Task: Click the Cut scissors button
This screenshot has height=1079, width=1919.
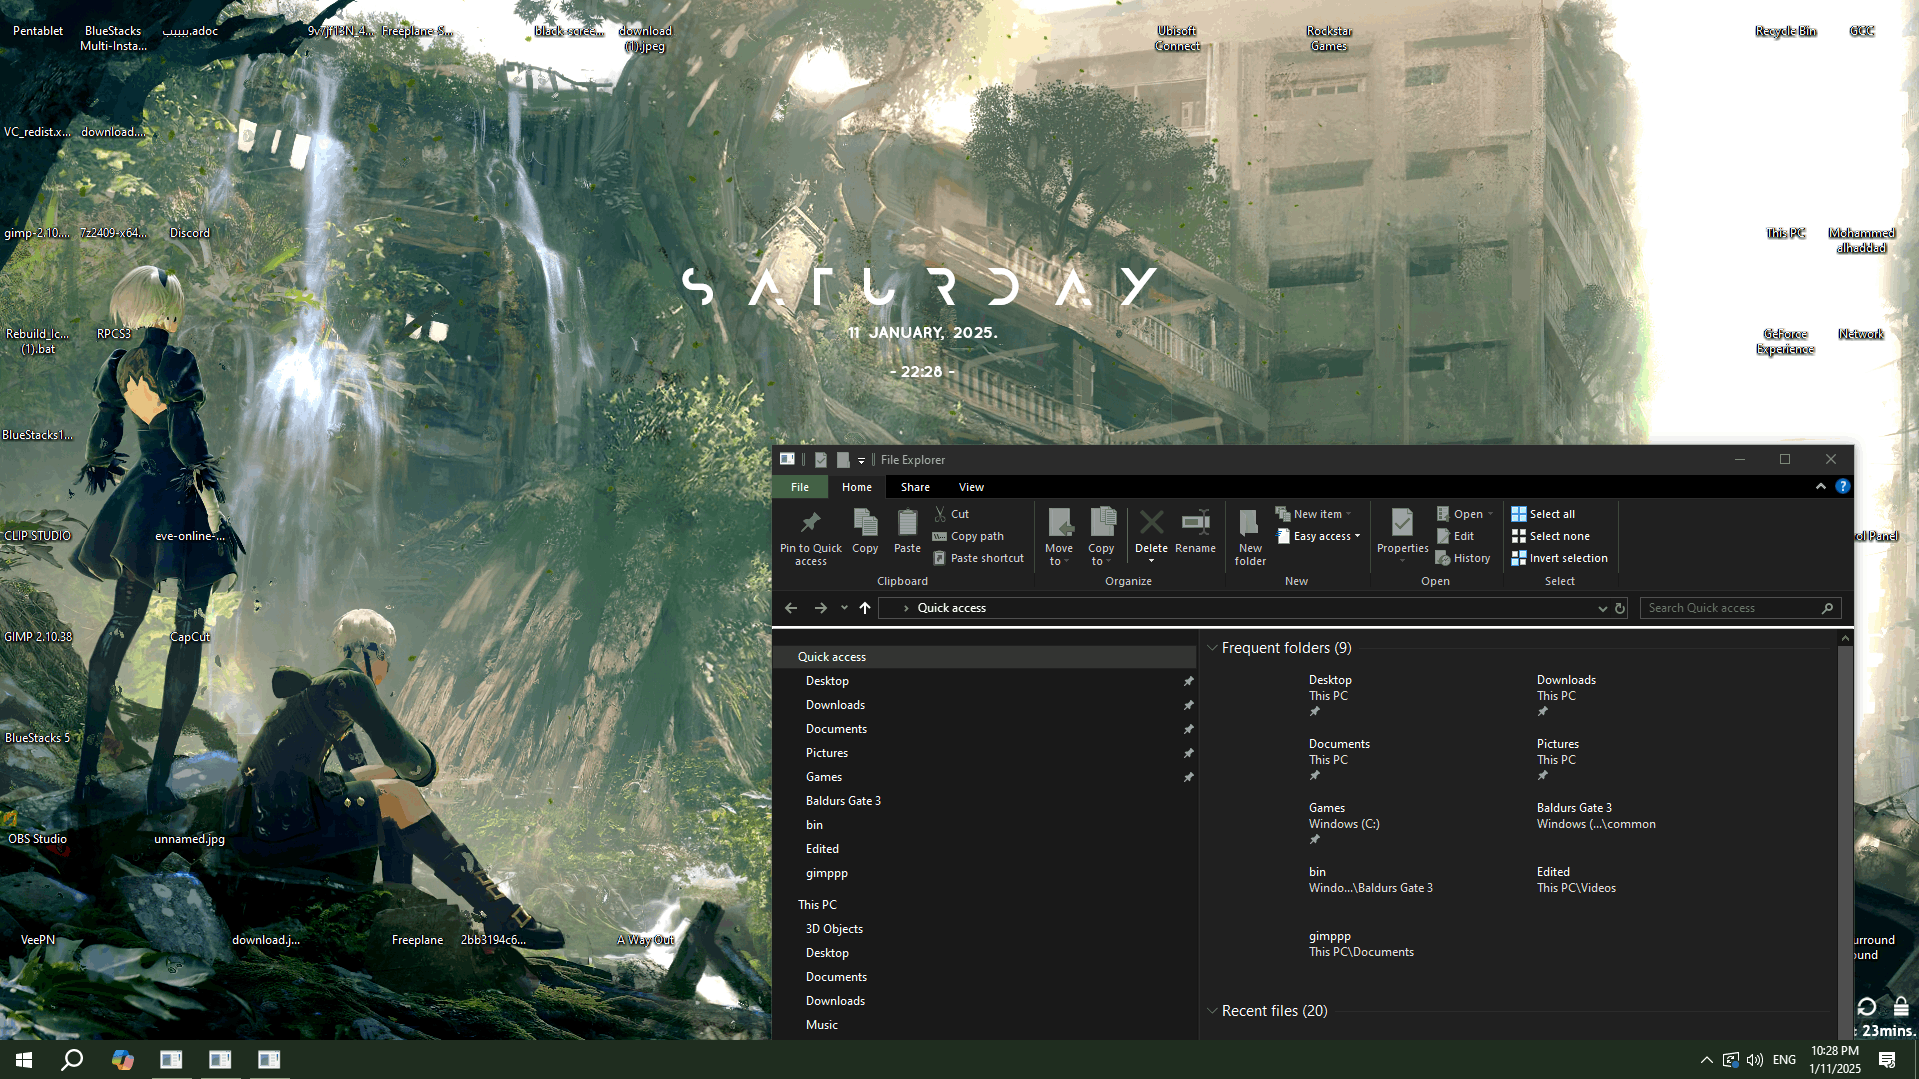Action: click(x=951, y=514)
